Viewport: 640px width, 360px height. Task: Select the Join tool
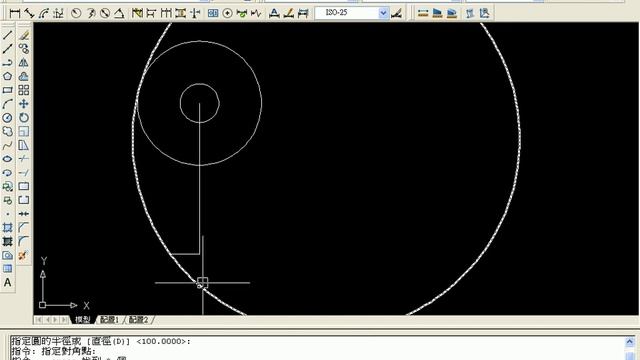(24, 214)
